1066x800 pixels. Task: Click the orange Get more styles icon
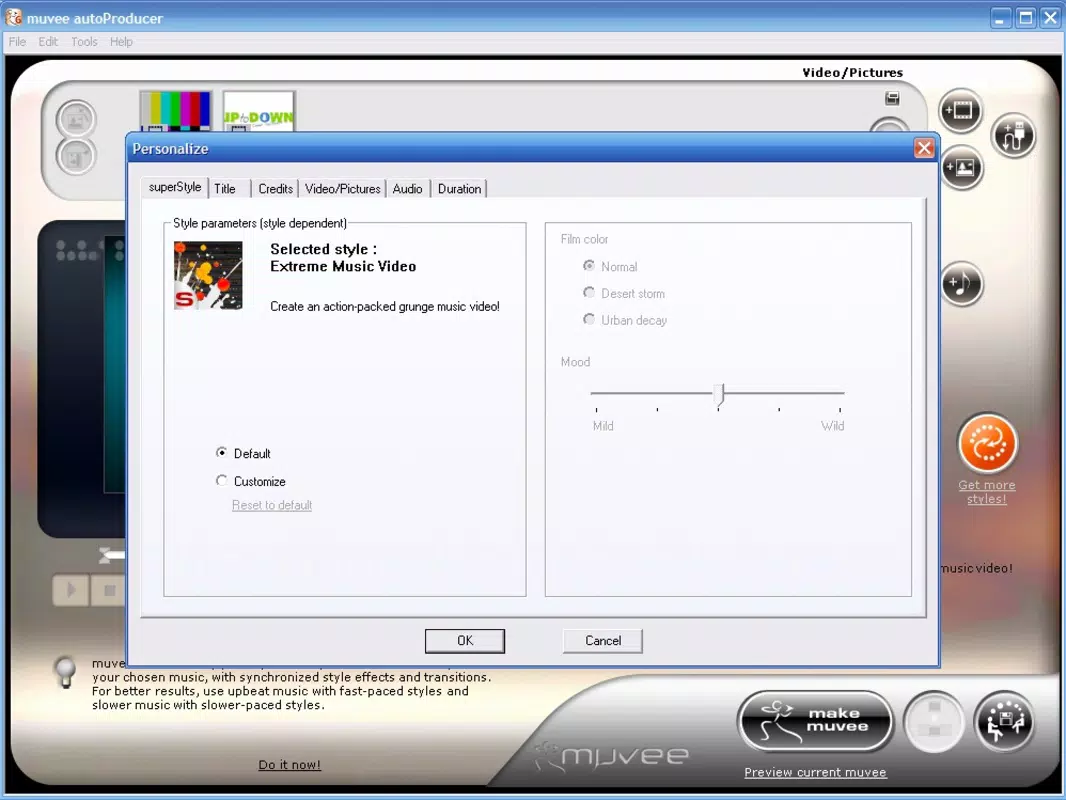point(987,443)
